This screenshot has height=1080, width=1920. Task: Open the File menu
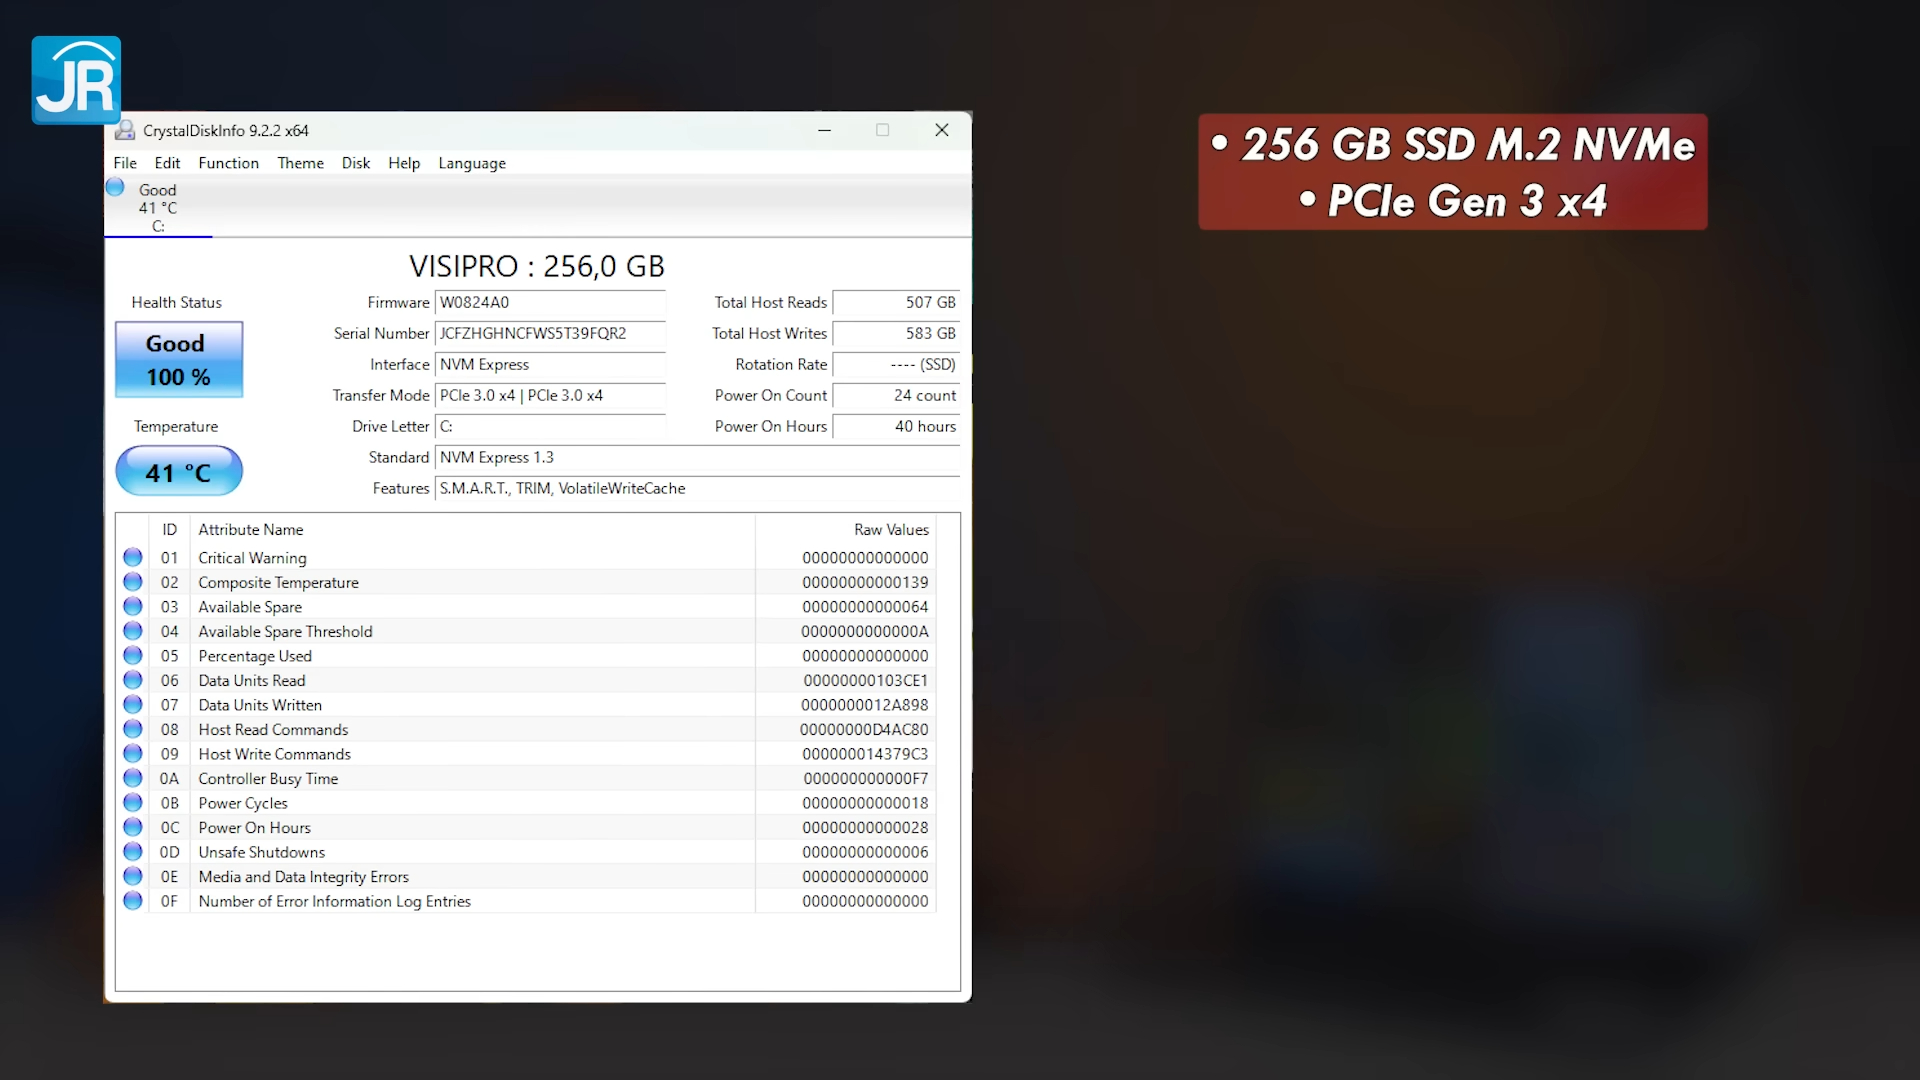124,163
